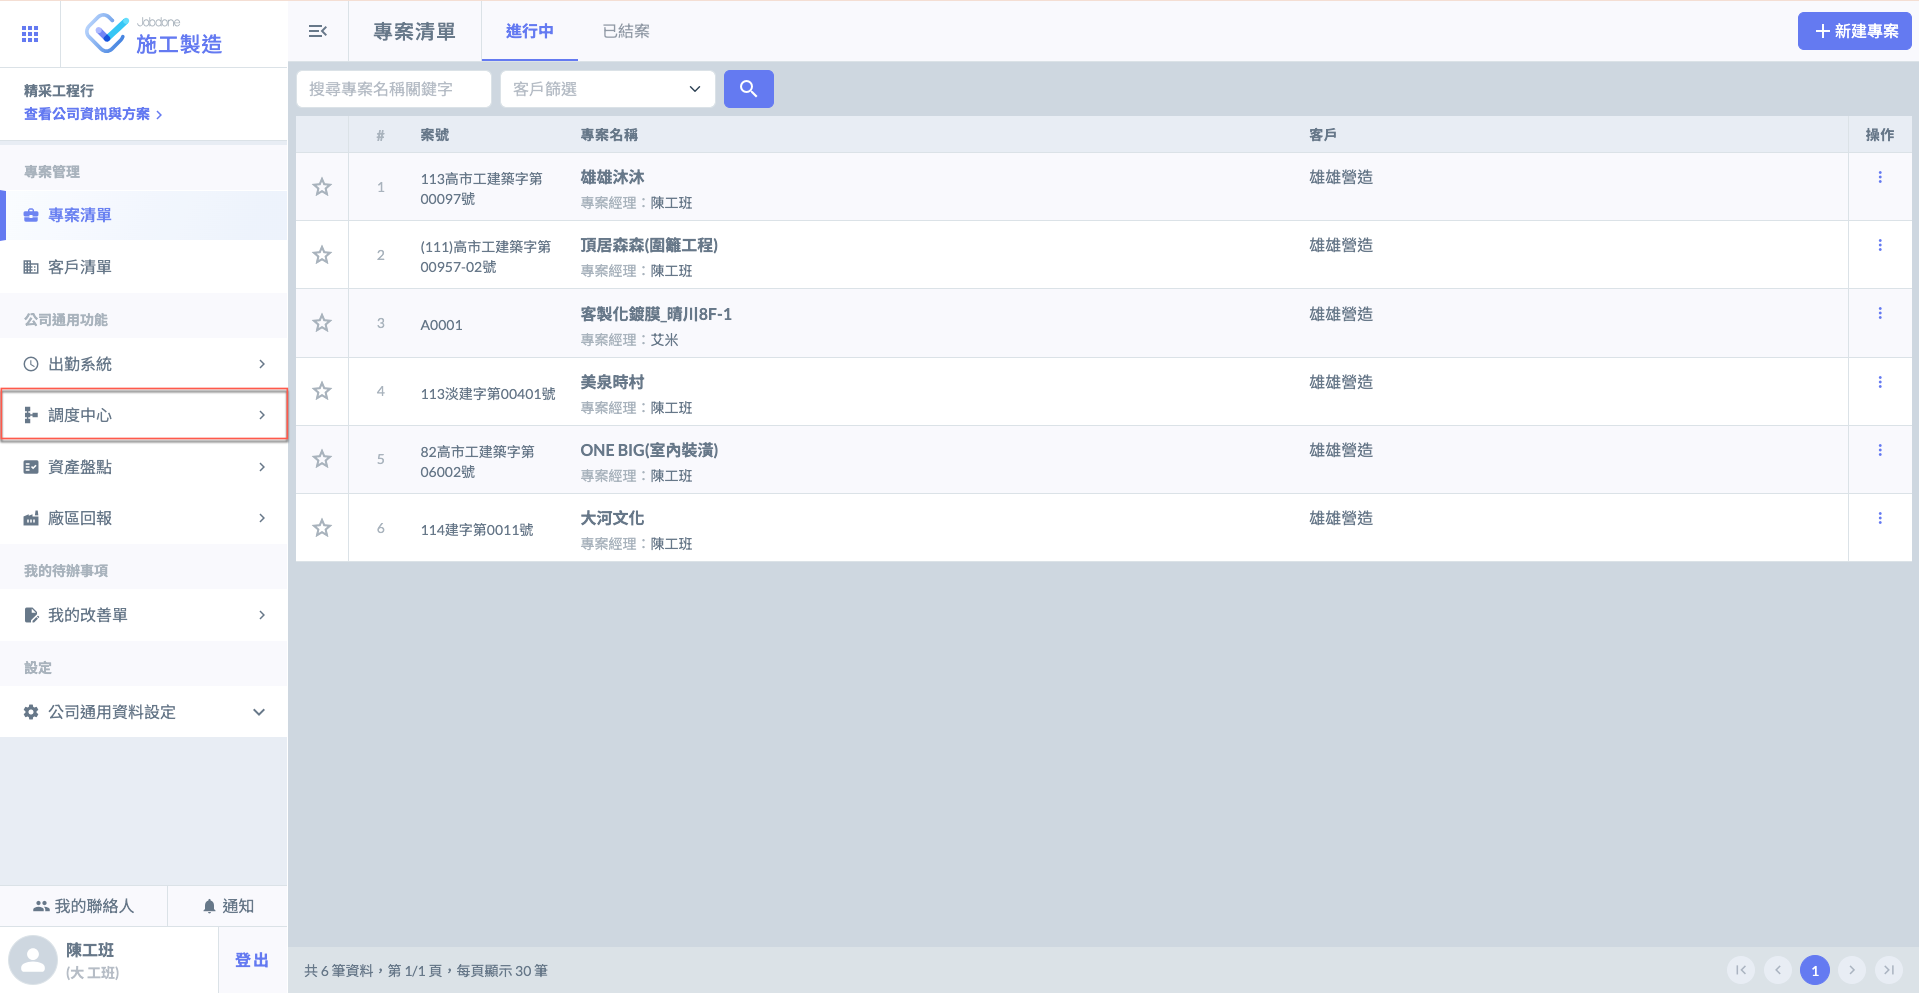
Task: Expand the 調度中心 menu
Action: [144, 415]
